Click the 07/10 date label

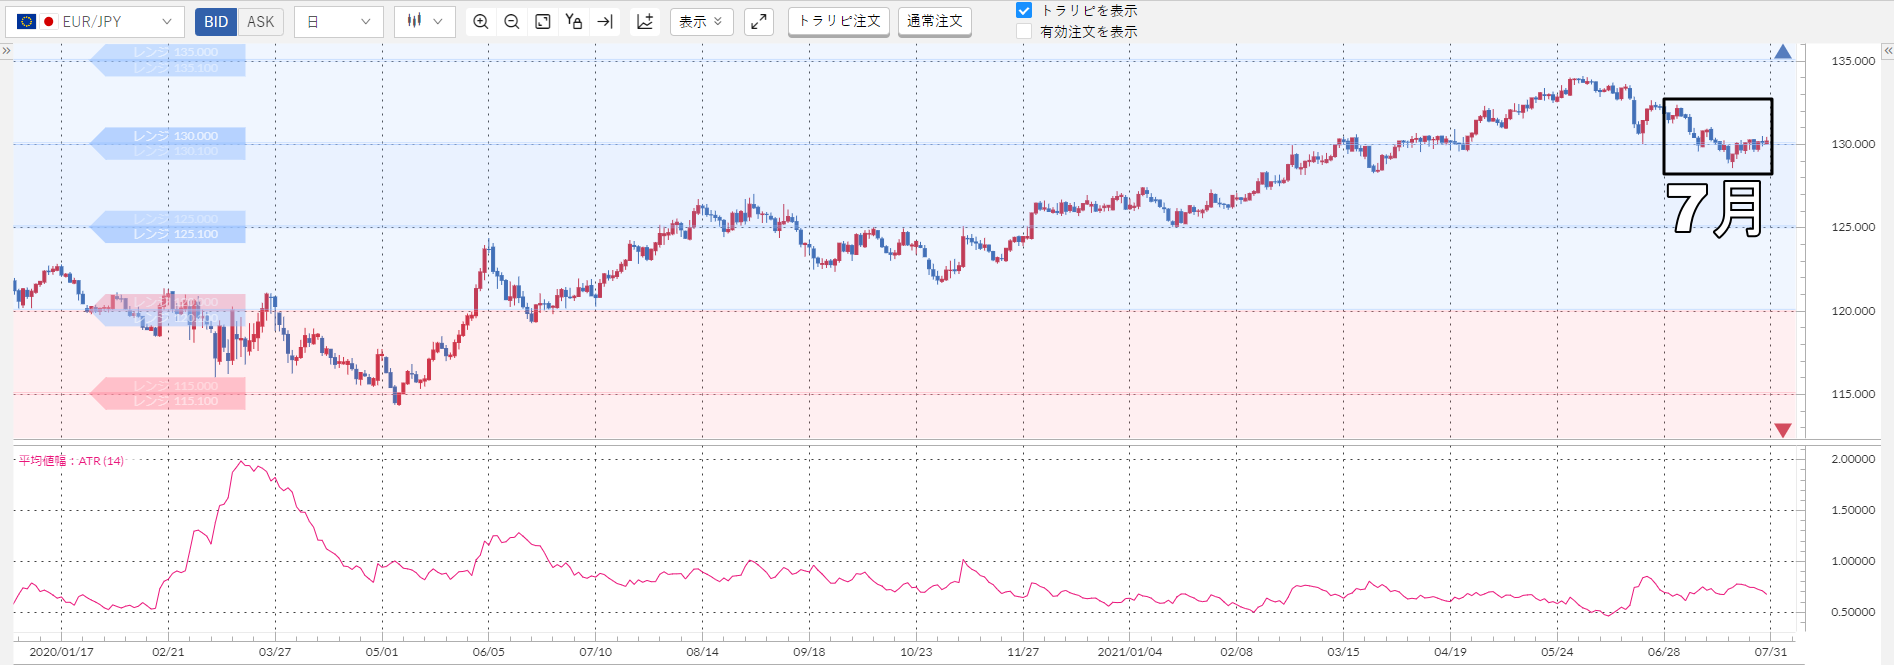point(596,652)
